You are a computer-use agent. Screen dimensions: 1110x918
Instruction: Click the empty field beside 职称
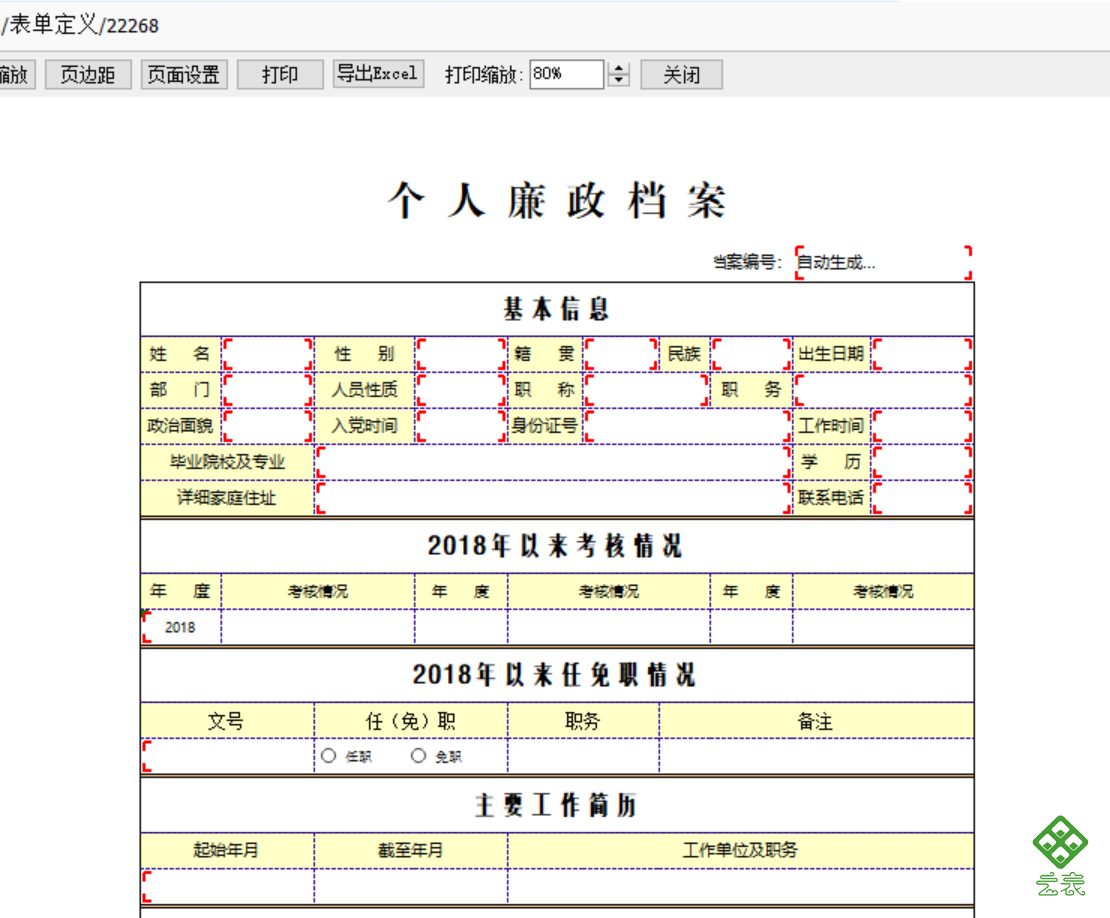[646, 390]
